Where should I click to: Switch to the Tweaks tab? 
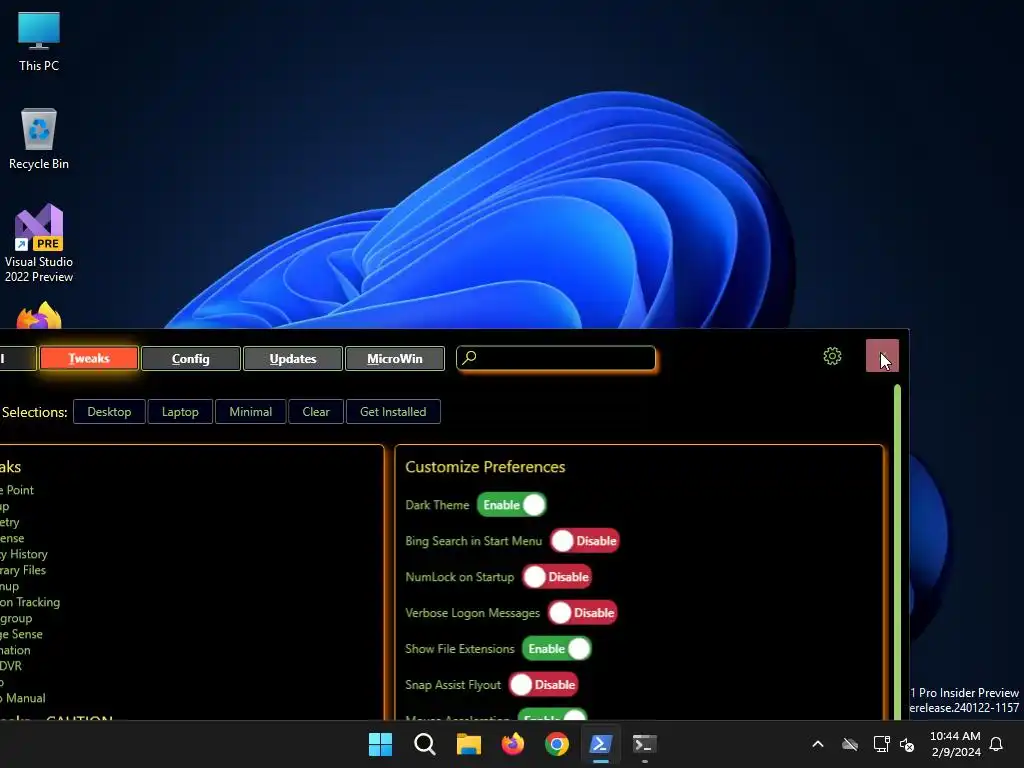coord(89,359)
